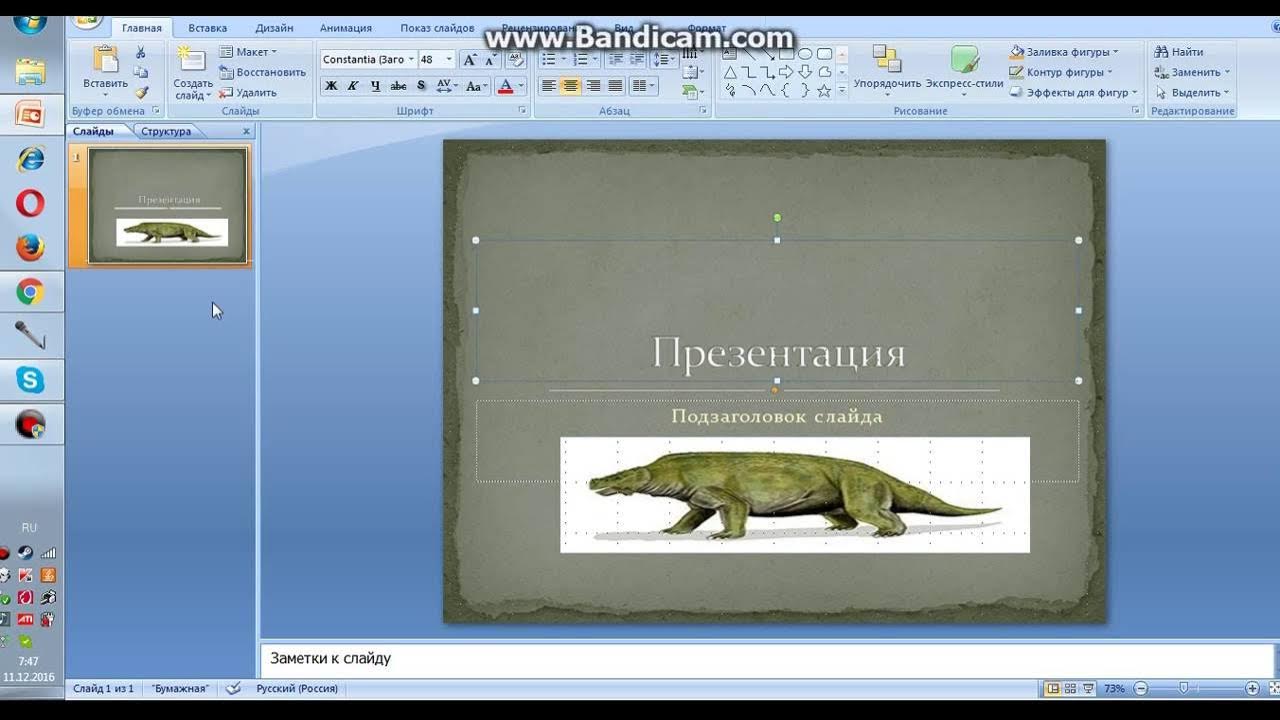1280x720 pixels.
Task: Open the Дизайн ribbon tab
Action: (274, 28)
